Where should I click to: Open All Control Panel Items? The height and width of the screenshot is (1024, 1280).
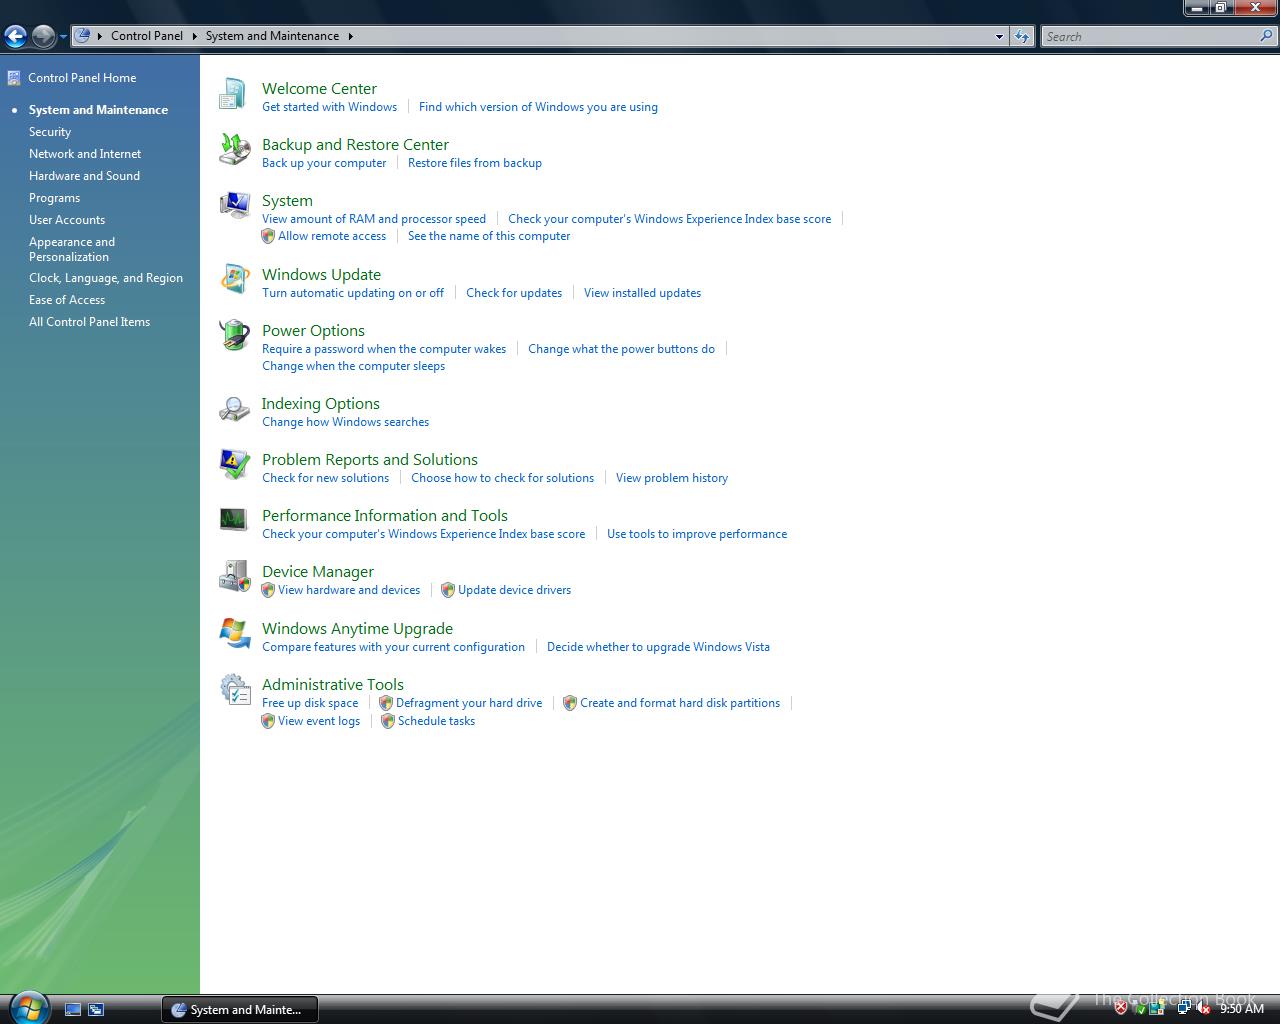(89, 322)
